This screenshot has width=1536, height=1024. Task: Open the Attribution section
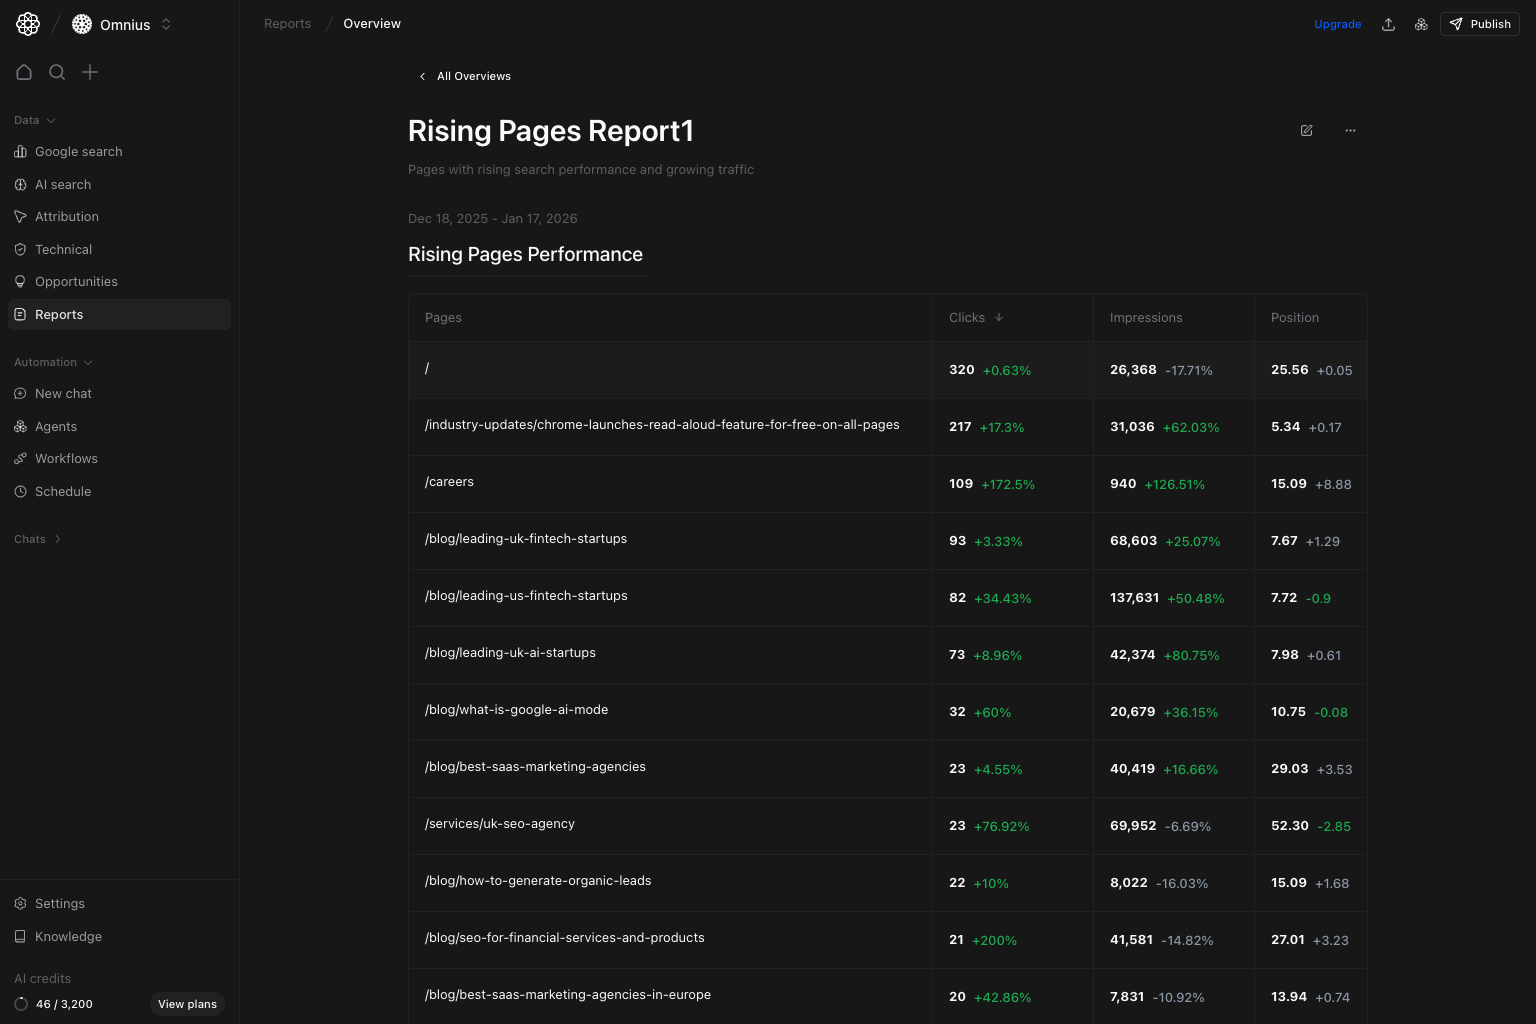[x=66, y=216]
